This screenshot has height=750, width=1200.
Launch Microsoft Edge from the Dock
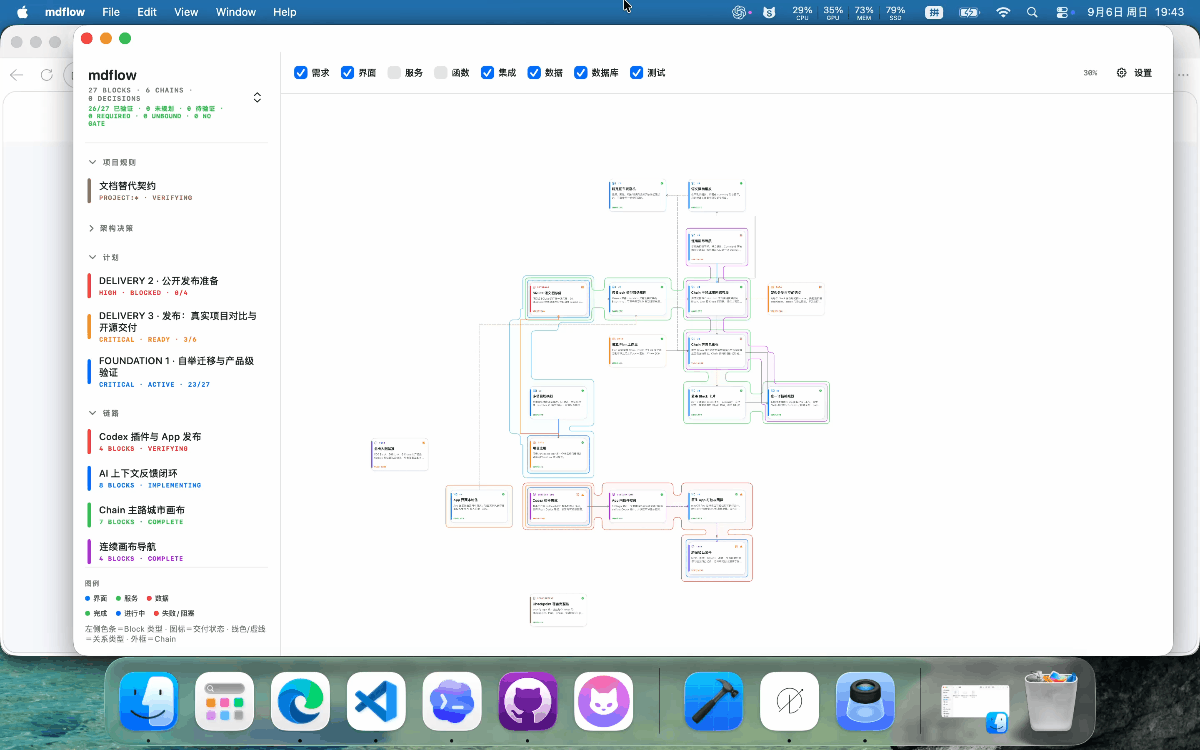tap(300, 701)
